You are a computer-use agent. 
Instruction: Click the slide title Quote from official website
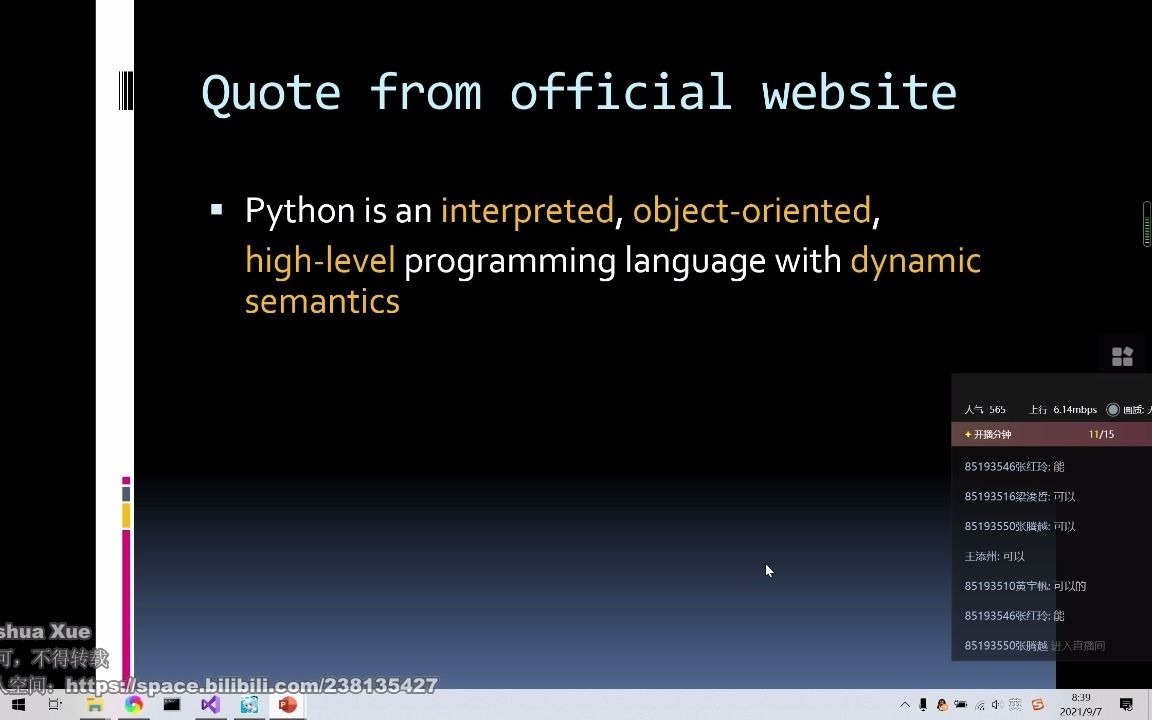click(579, 93)
